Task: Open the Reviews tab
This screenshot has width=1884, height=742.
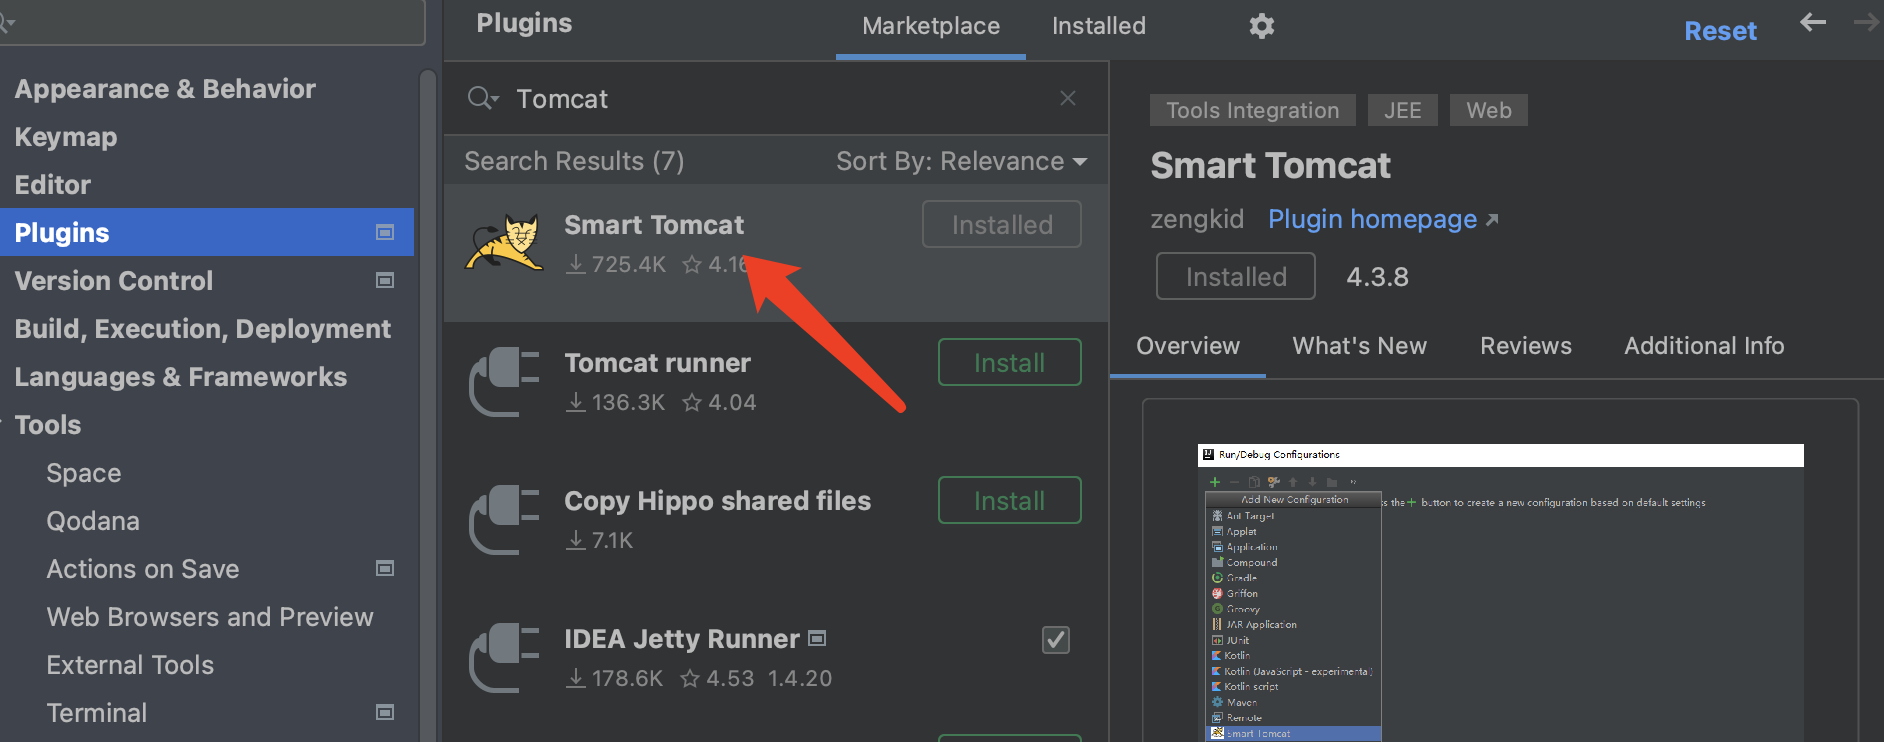Action: [1525, 346]
